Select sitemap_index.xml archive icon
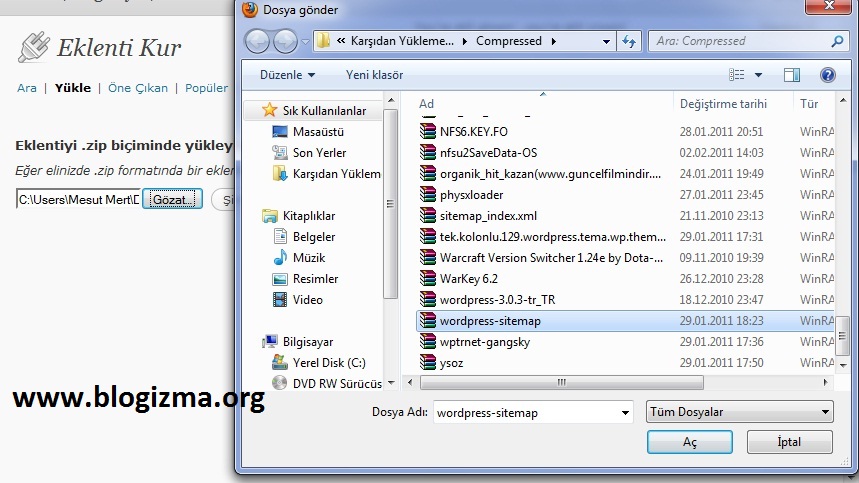This screenshot has width=859, height=483. tap(428, 215)
